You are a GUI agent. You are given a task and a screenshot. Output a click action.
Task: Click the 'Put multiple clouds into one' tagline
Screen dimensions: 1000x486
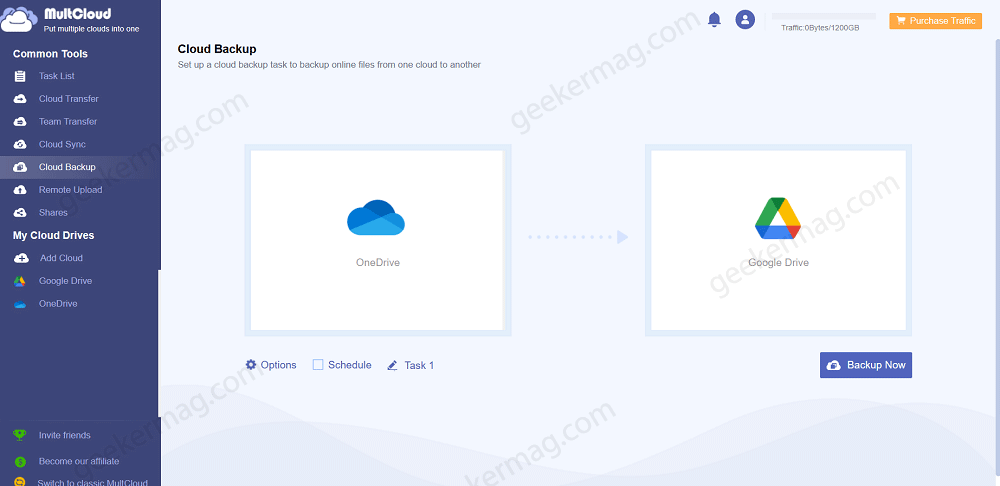pyautogui.click(x=91, y=29)
